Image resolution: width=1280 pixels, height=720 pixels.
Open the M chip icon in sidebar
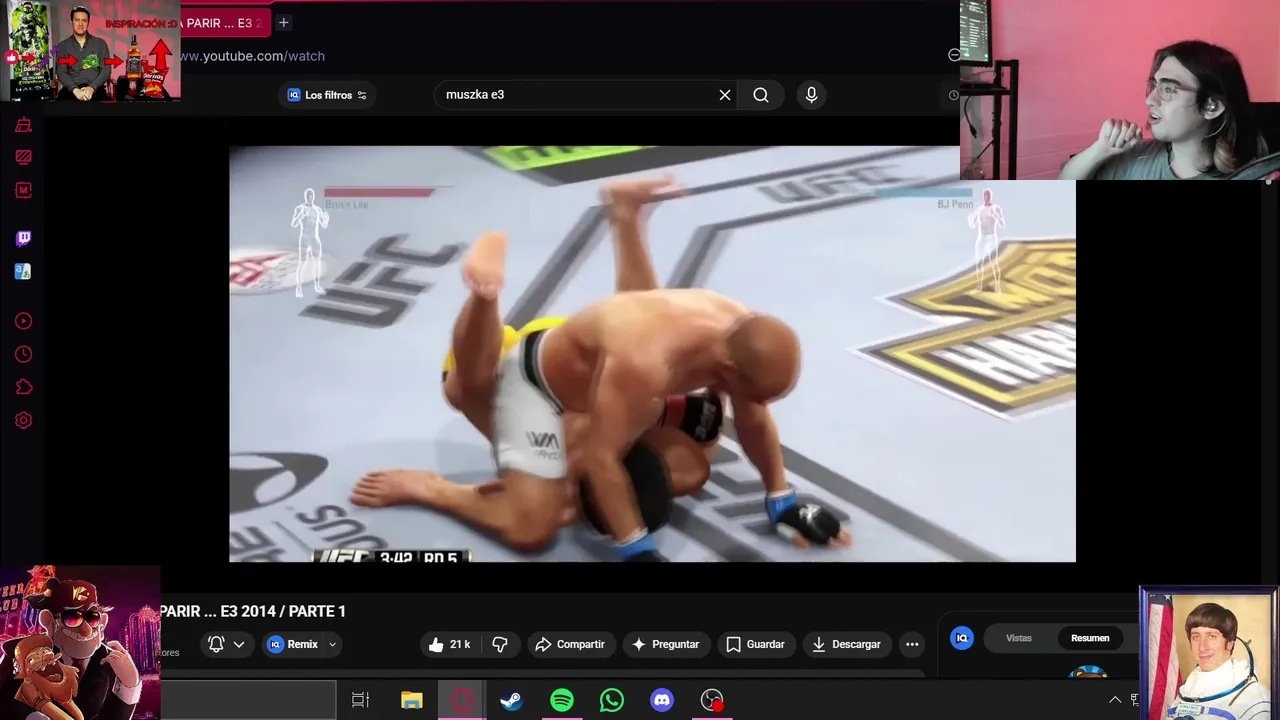click(x=24, y=190)
